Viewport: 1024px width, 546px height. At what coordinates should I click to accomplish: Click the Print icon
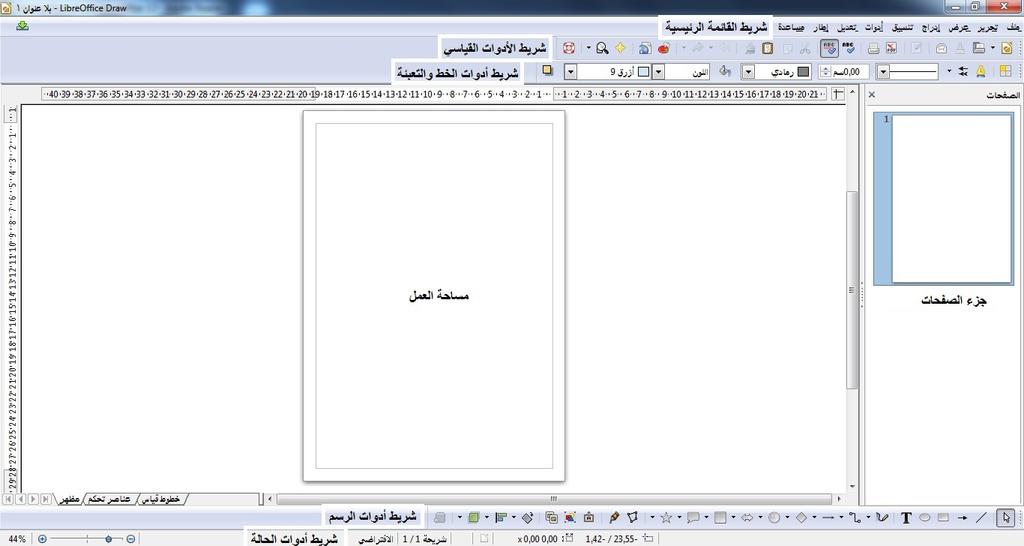(x=873, y=48)
